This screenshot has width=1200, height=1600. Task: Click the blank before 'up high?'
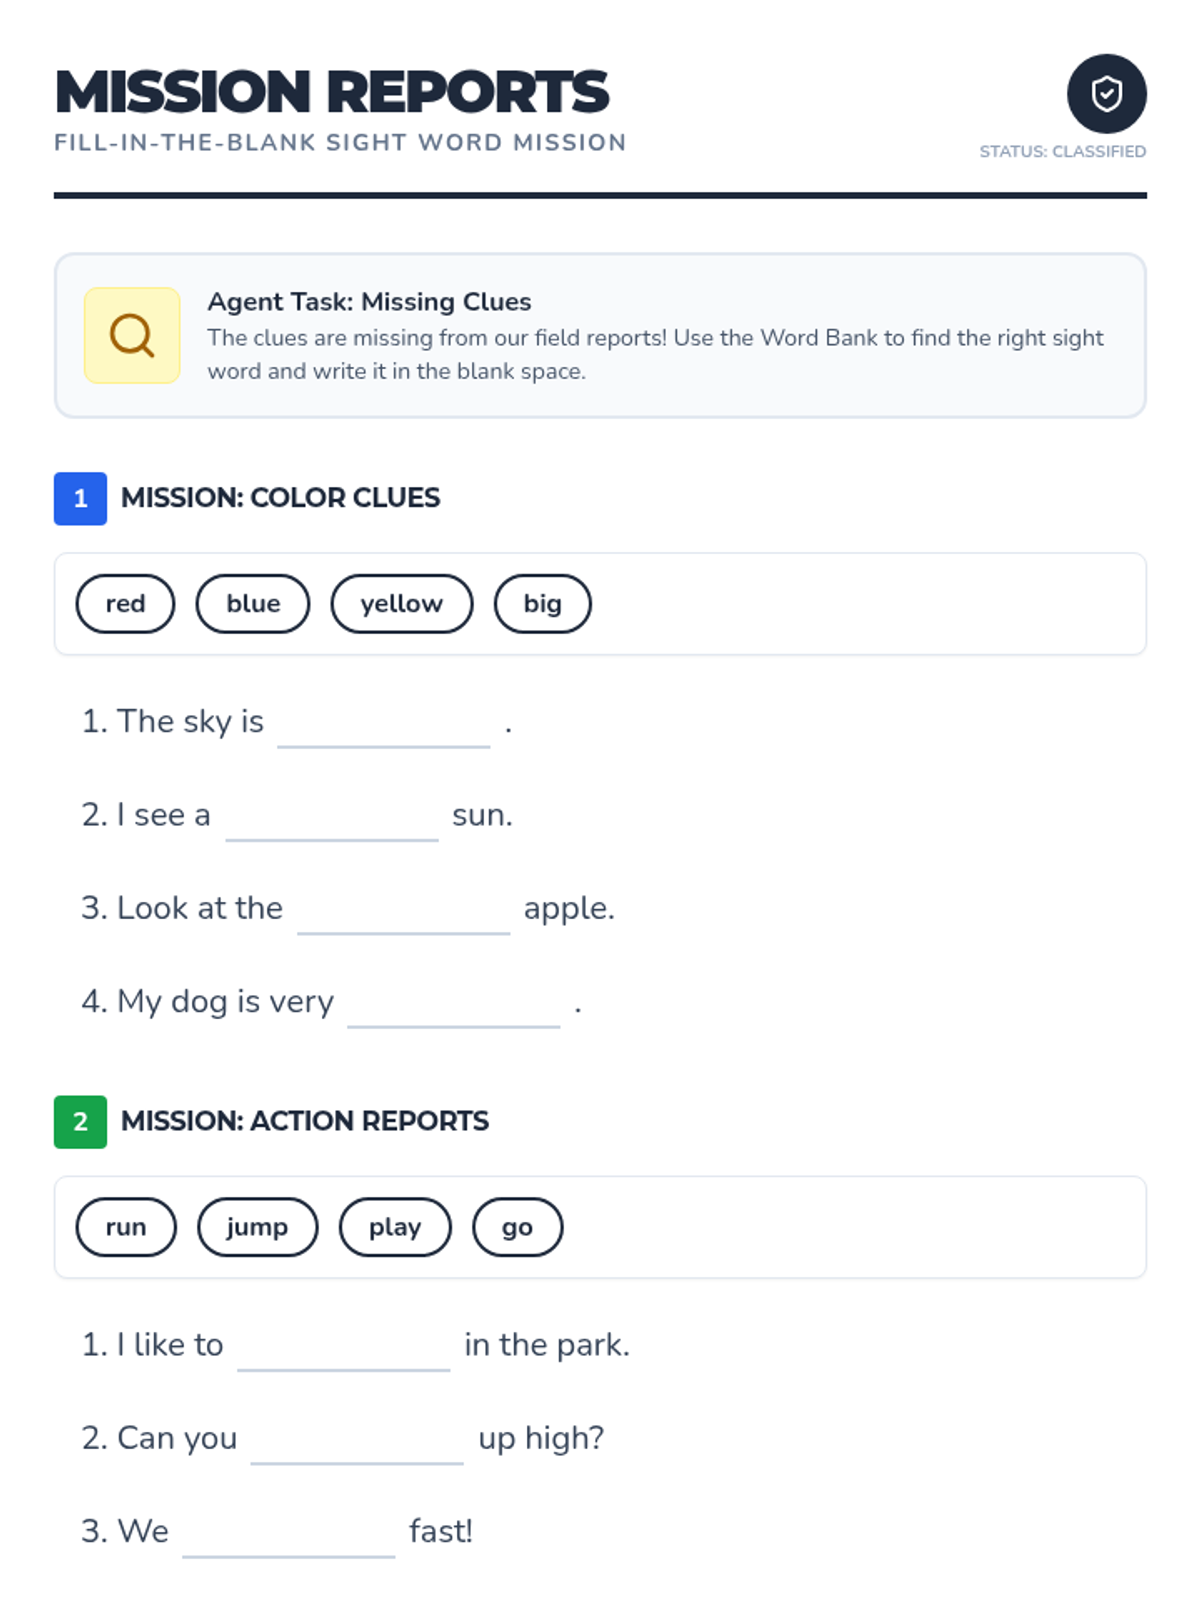point(357,1441)
